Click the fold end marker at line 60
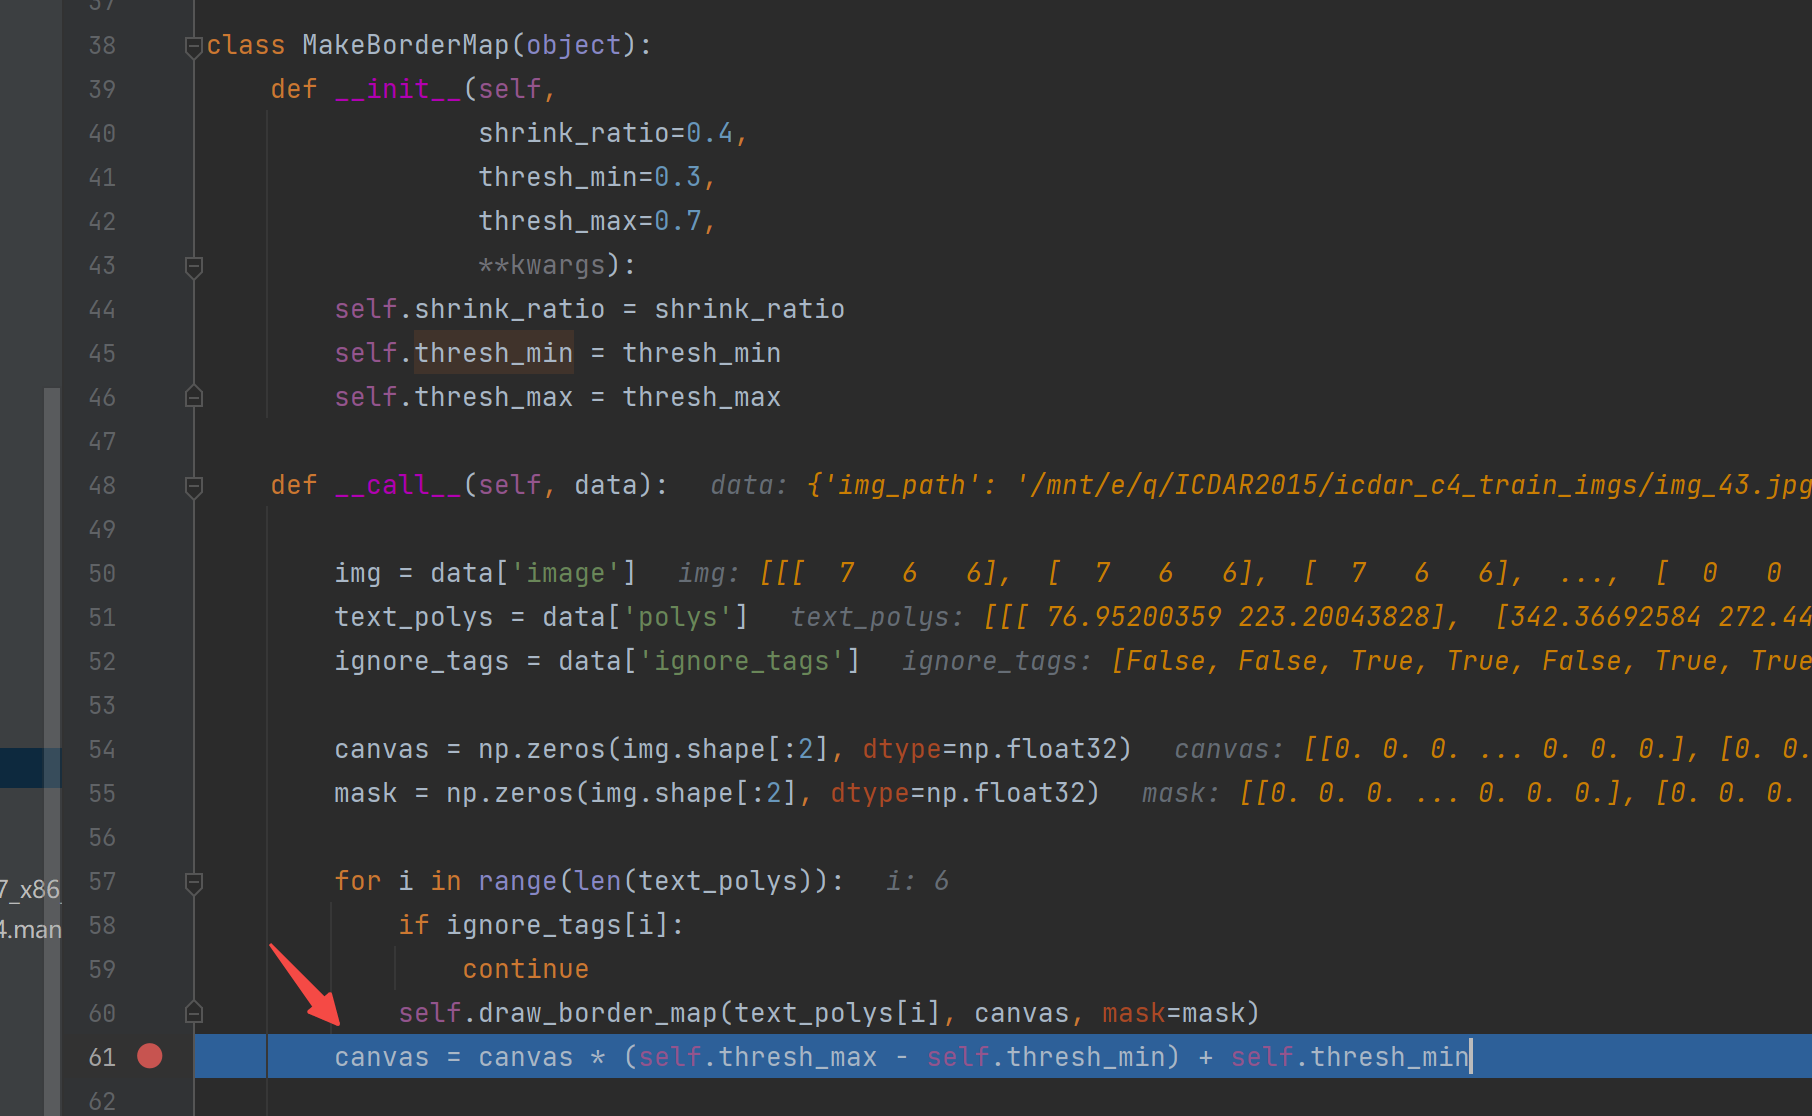Screen dimensions: 1812x1116 pos(194,1013)
